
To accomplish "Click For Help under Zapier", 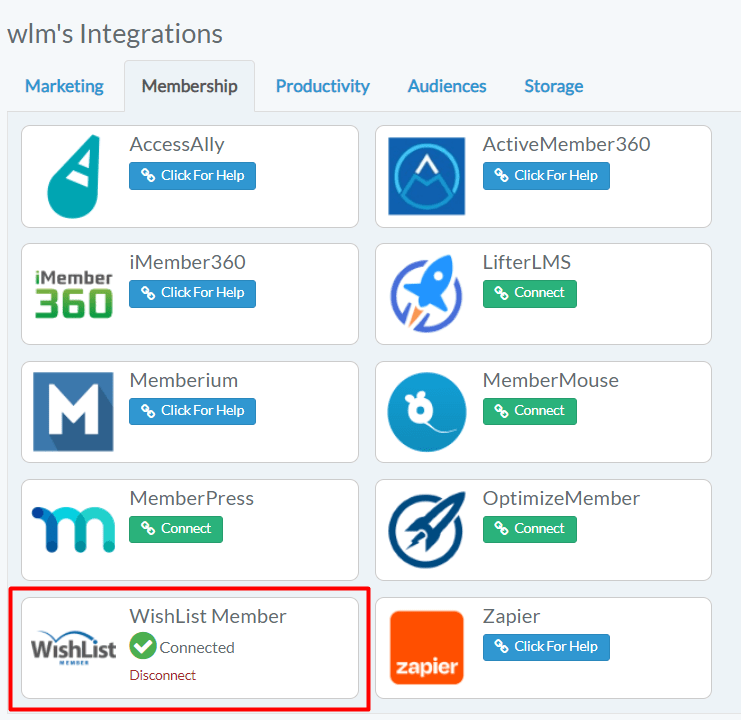I will 546,647.
